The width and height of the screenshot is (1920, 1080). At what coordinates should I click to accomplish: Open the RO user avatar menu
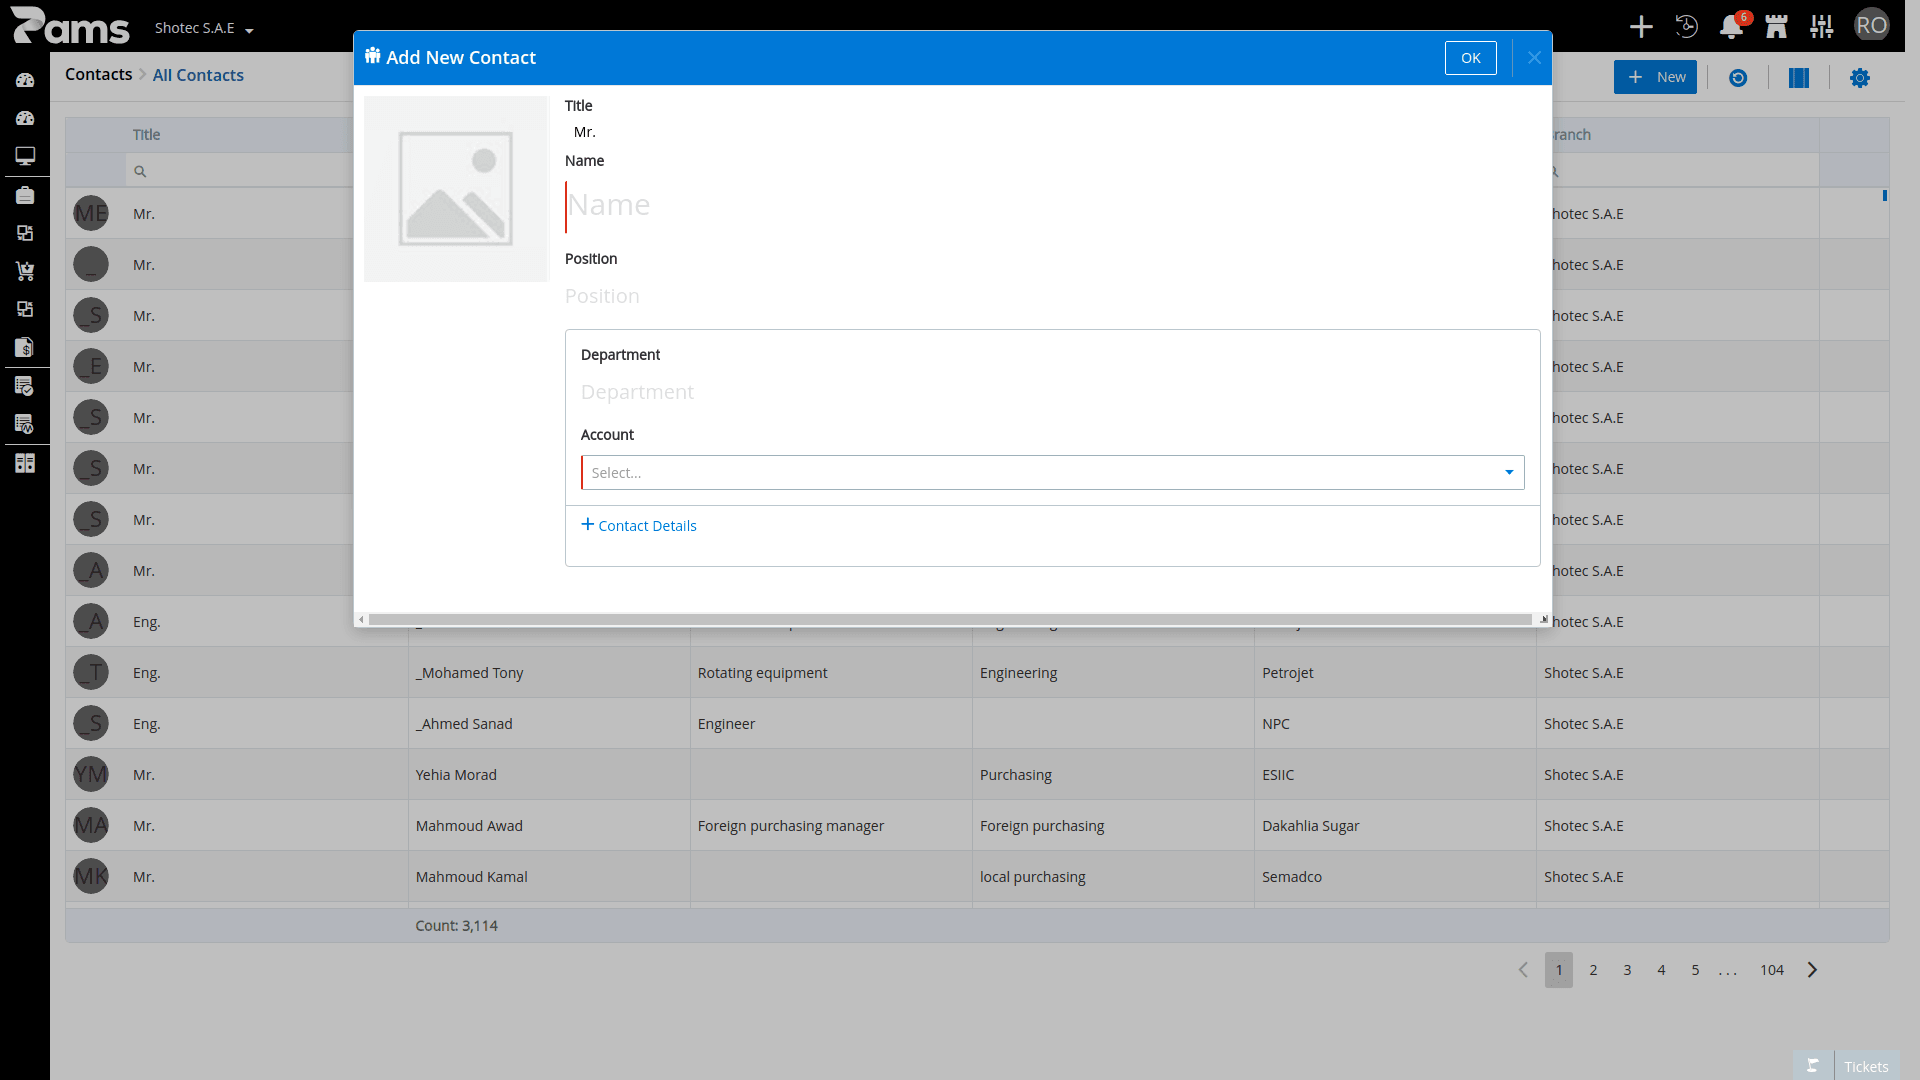pos(1871,26)
